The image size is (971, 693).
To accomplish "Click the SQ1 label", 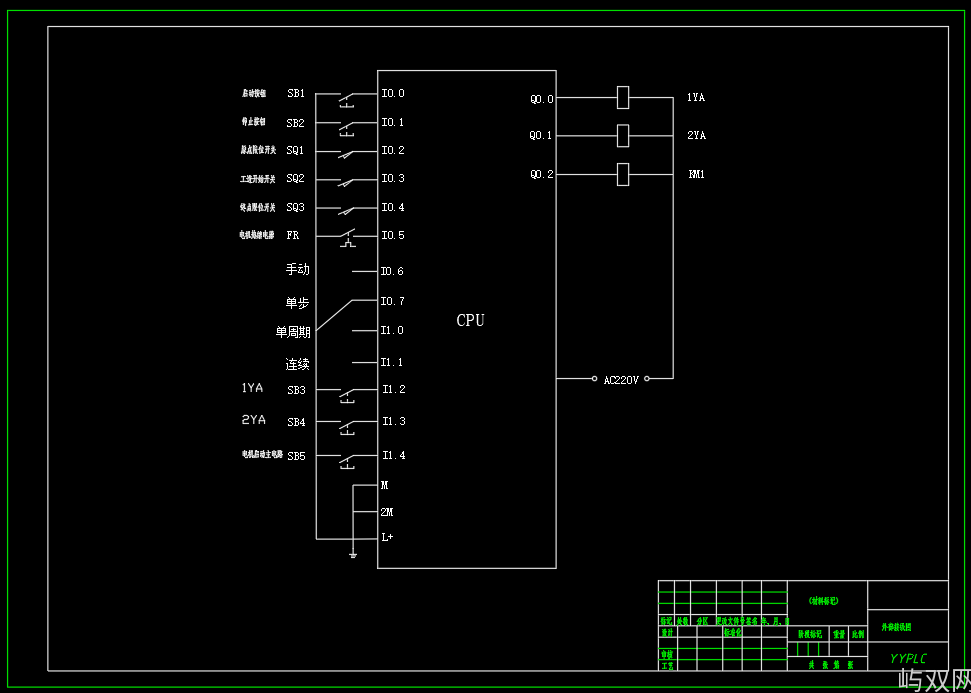I will coord(295,150).
